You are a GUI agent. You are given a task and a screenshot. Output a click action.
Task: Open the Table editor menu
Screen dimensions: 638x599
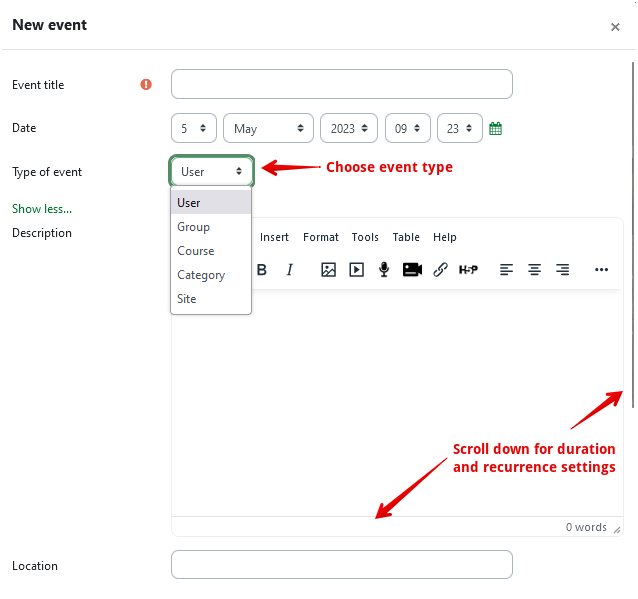click(x=406, y=237)
